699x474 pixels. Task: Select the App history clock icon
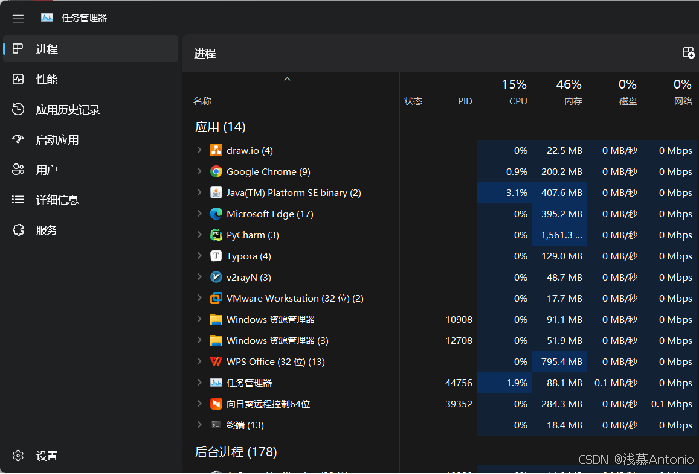[18, 109]
